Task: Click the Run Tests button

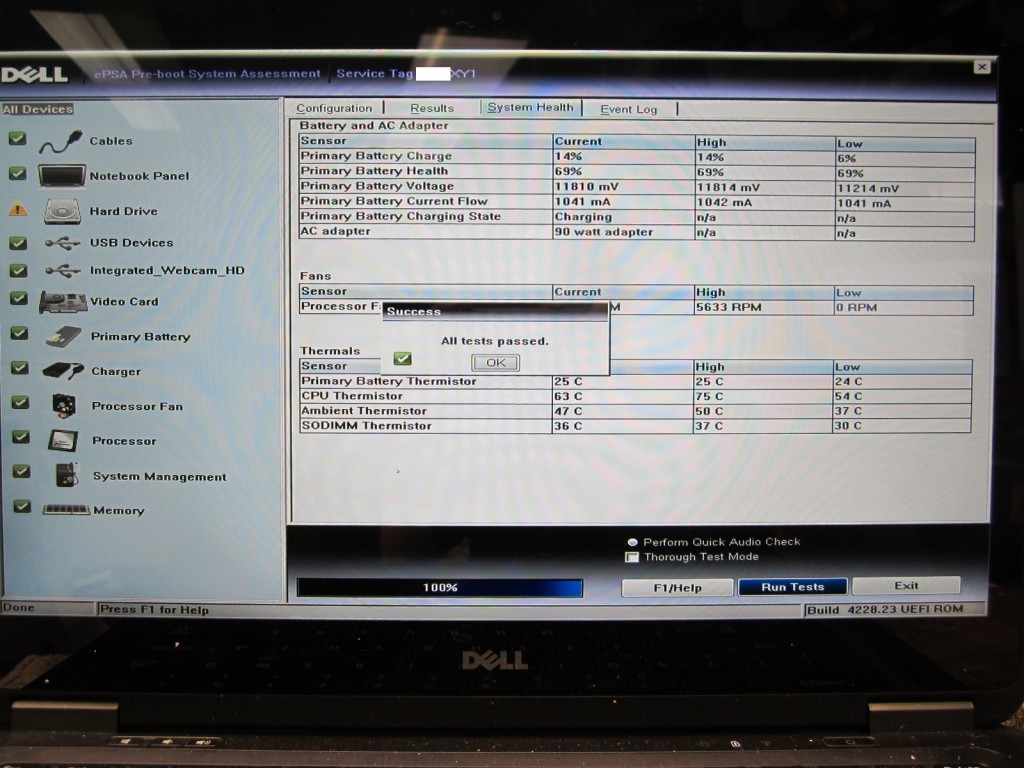Action: pyautogui.click(x=792, y=586)
